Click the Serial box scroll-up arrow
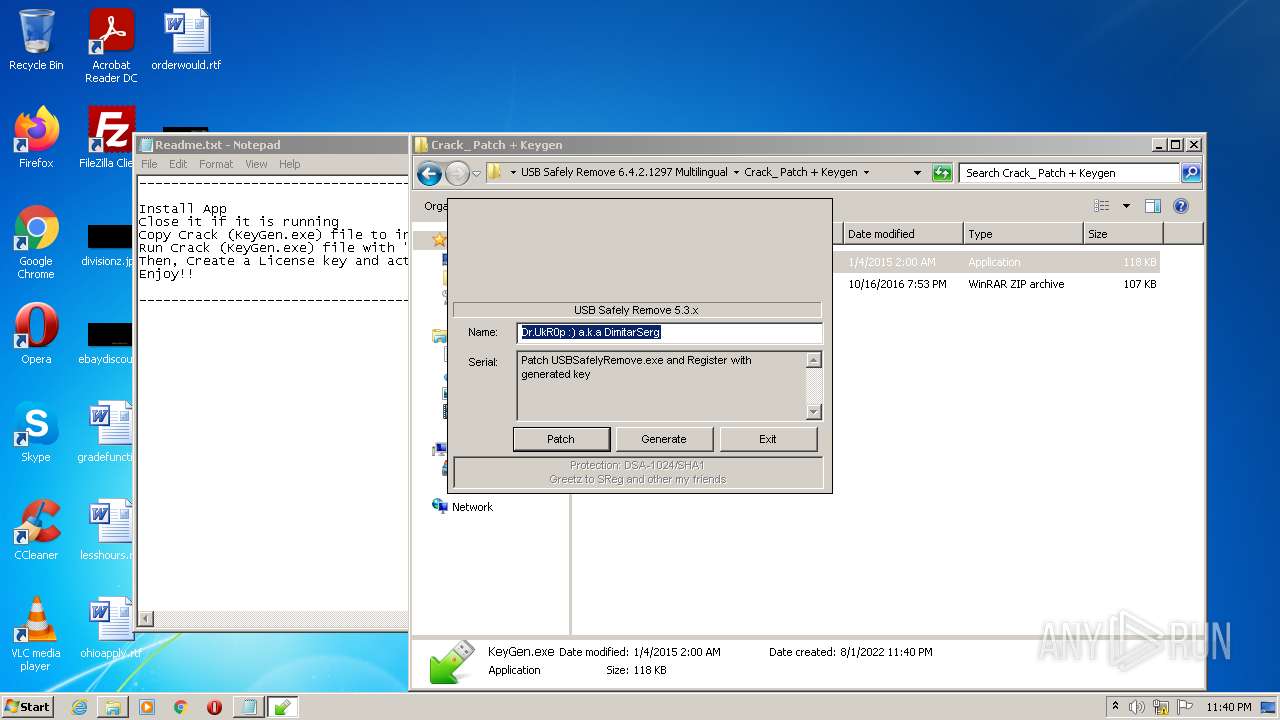 pyautogui.click(x=814, y=360)
